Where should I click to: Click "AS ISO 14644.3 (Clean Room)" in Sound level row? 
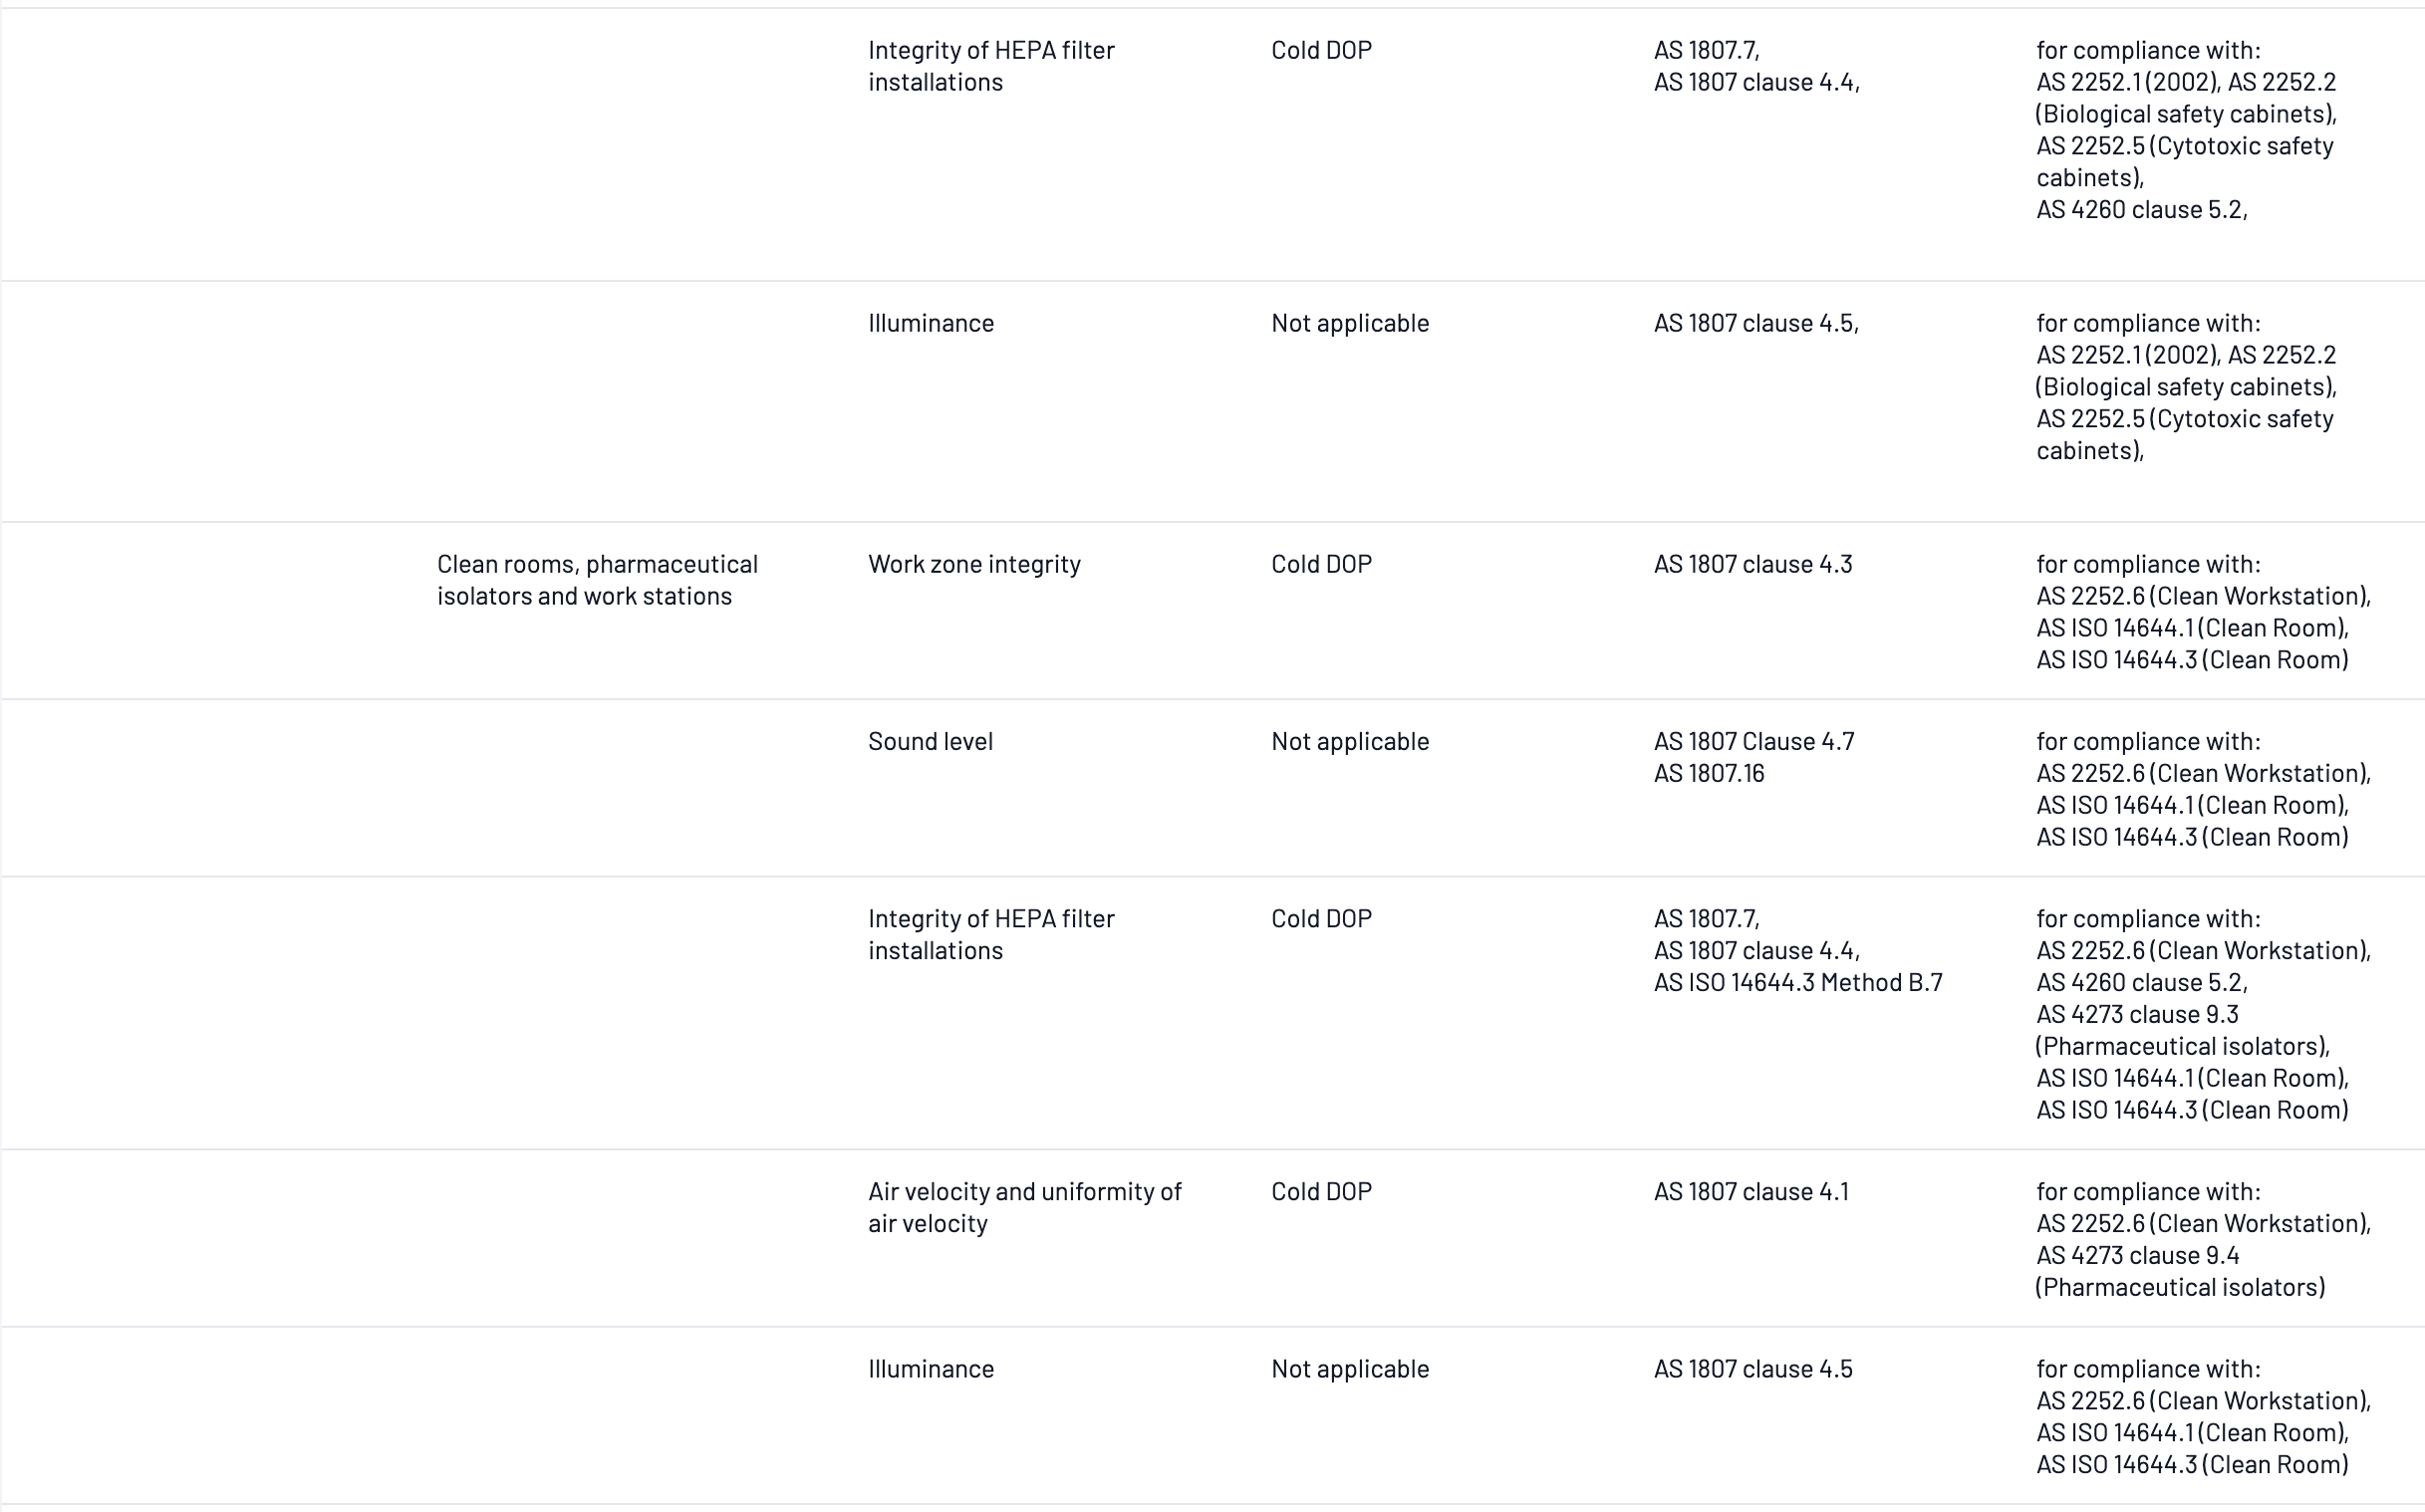click(x=2192, y=837)
